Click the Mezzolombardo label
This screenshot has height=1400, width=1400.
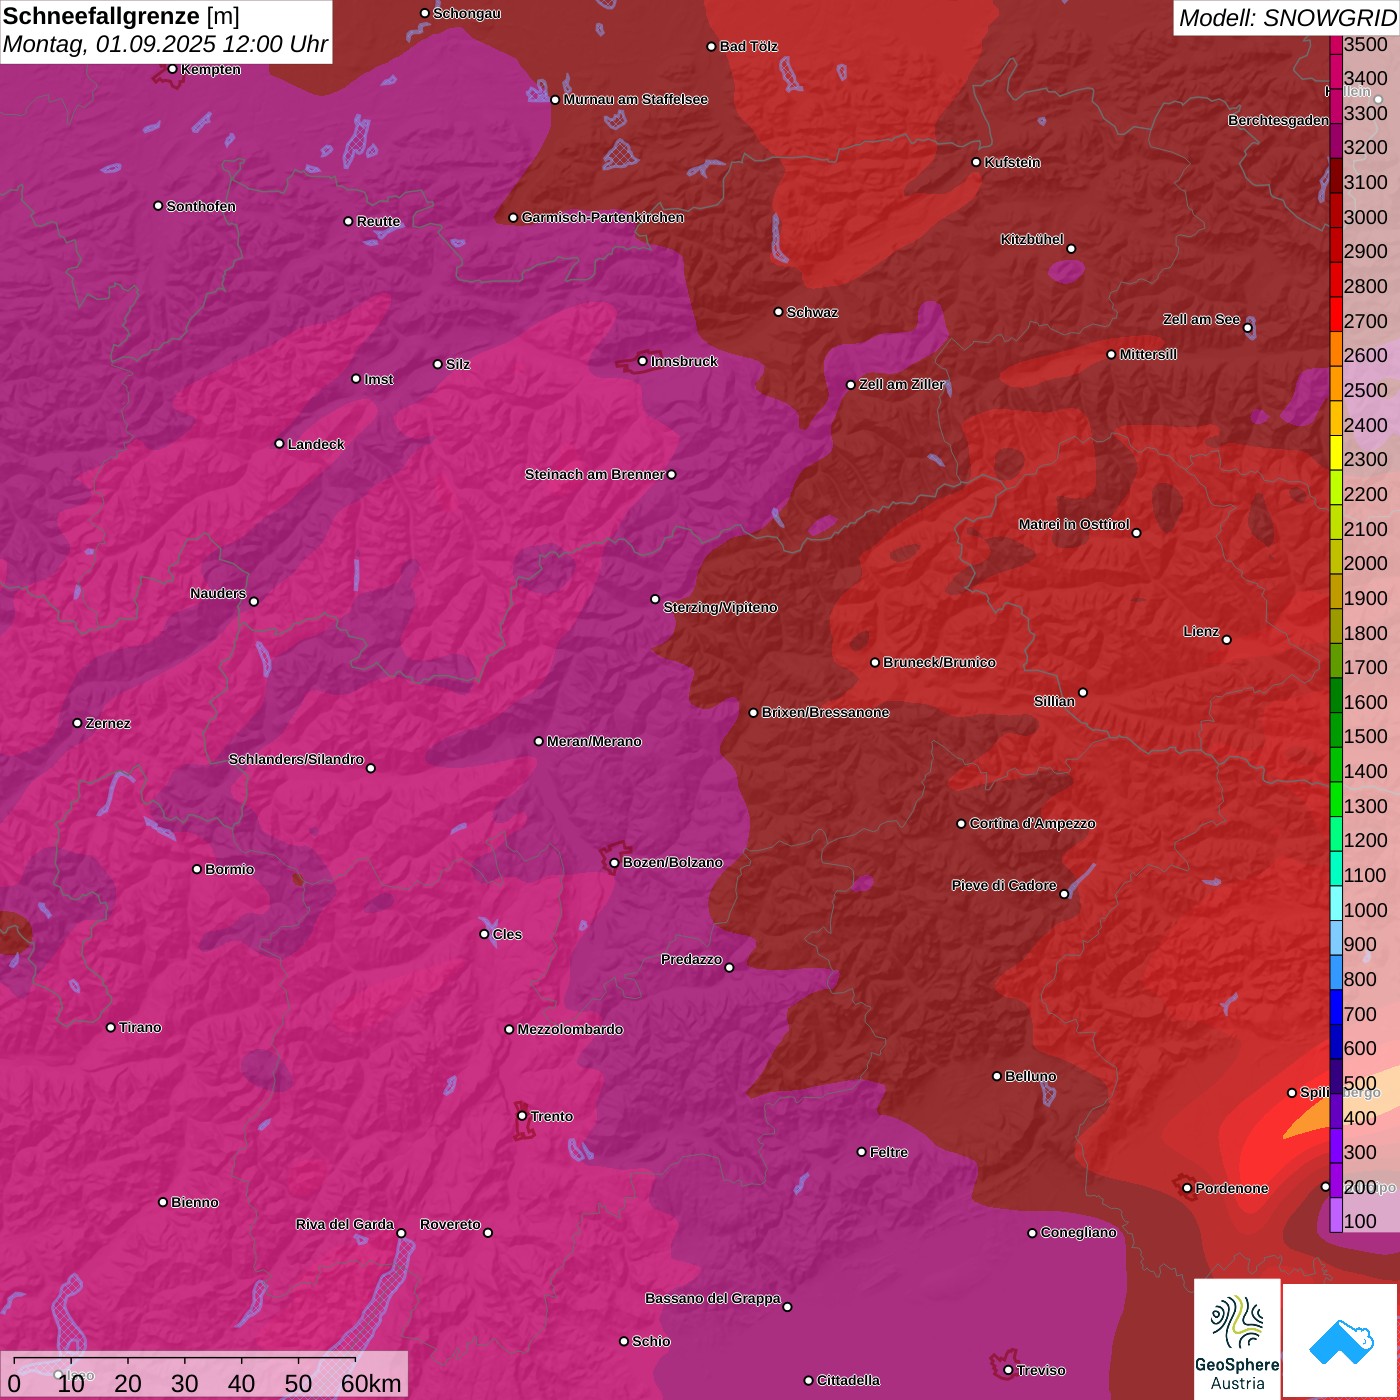click(570, 1029)
